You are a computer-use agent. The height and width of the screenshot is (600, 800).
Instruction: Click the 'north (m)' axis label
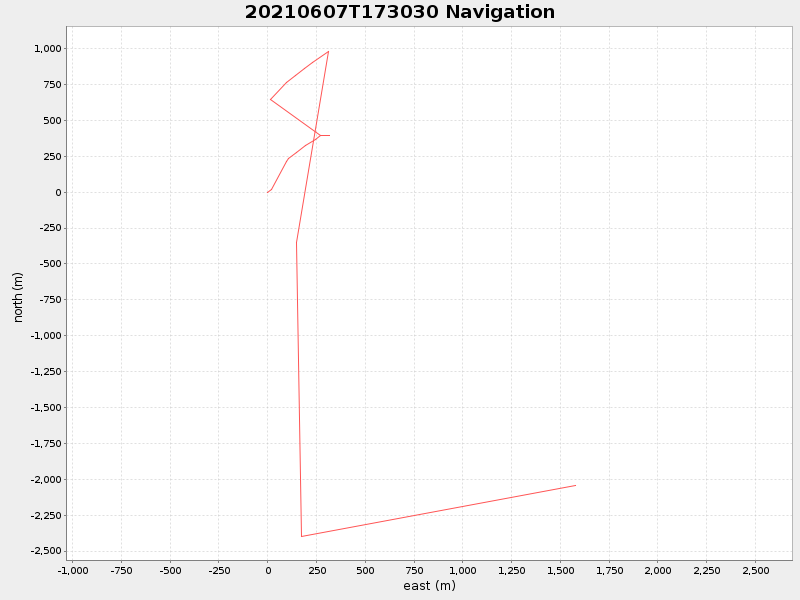point(18,297)
